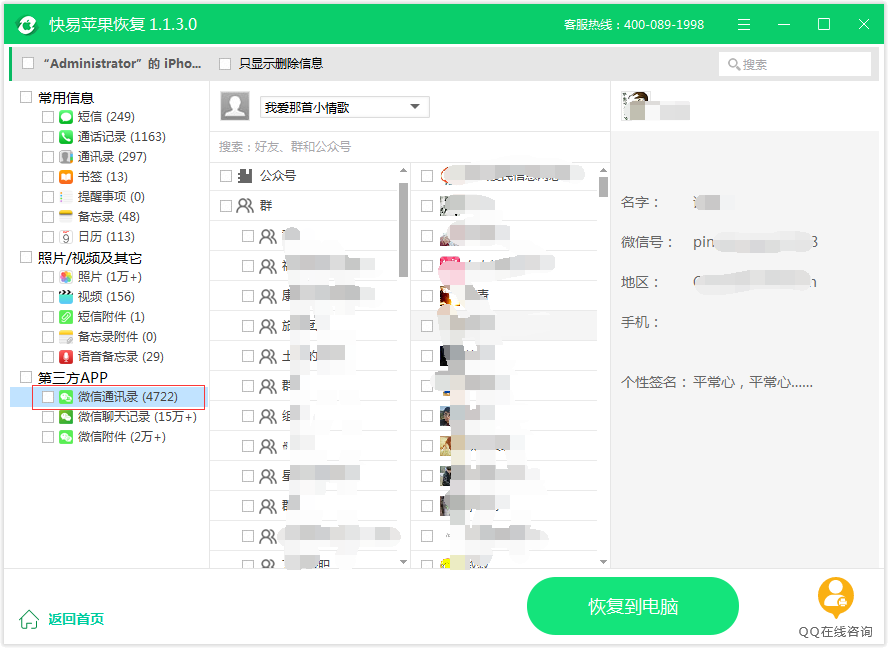Select 通话记录 (1163) in the sidebar
888x648 pixels.
click(x=122, y=137)
